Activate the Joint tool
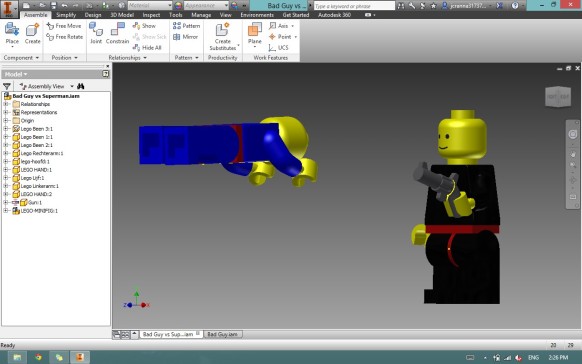Screen dimensions: 582x364 point(96,33)
